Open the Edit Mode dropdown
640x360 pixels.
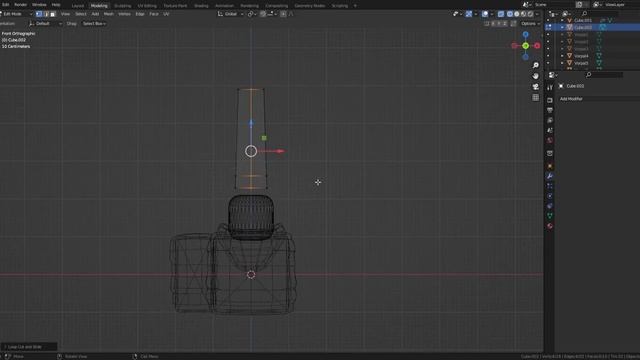[x=16, y=14]
